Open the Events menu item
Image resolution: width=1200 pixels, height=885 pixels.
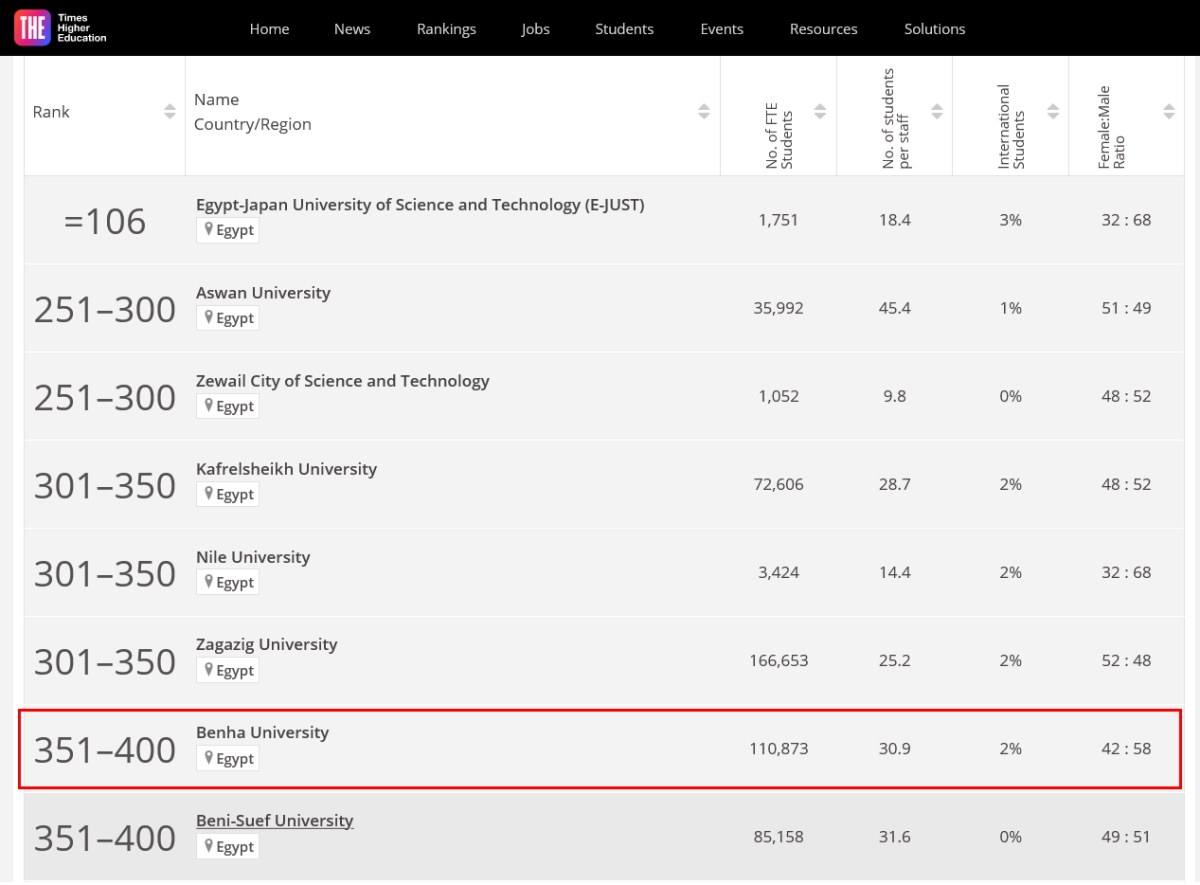tap(722, 29)
